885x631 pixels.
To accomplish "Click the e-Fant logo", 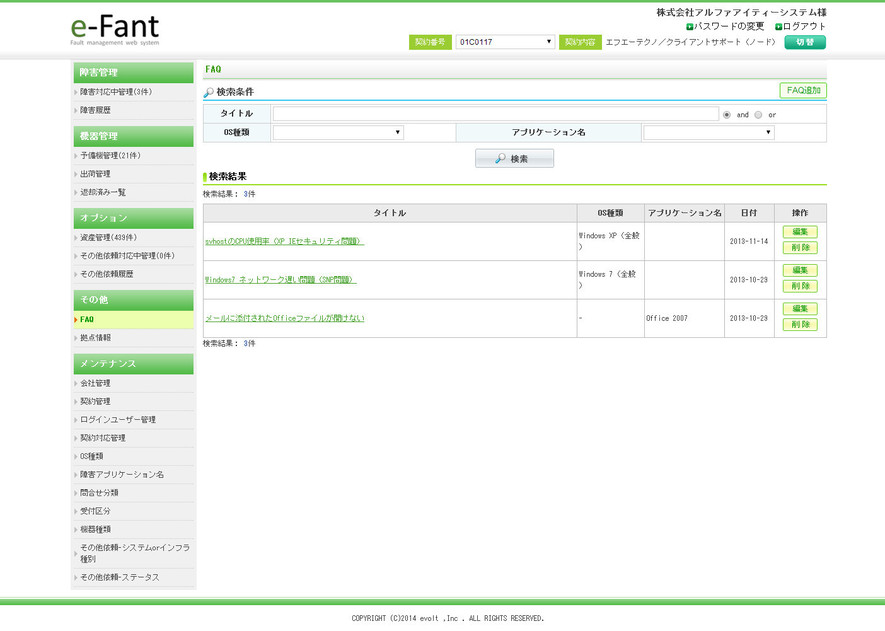I will click(x=115, y=29).
